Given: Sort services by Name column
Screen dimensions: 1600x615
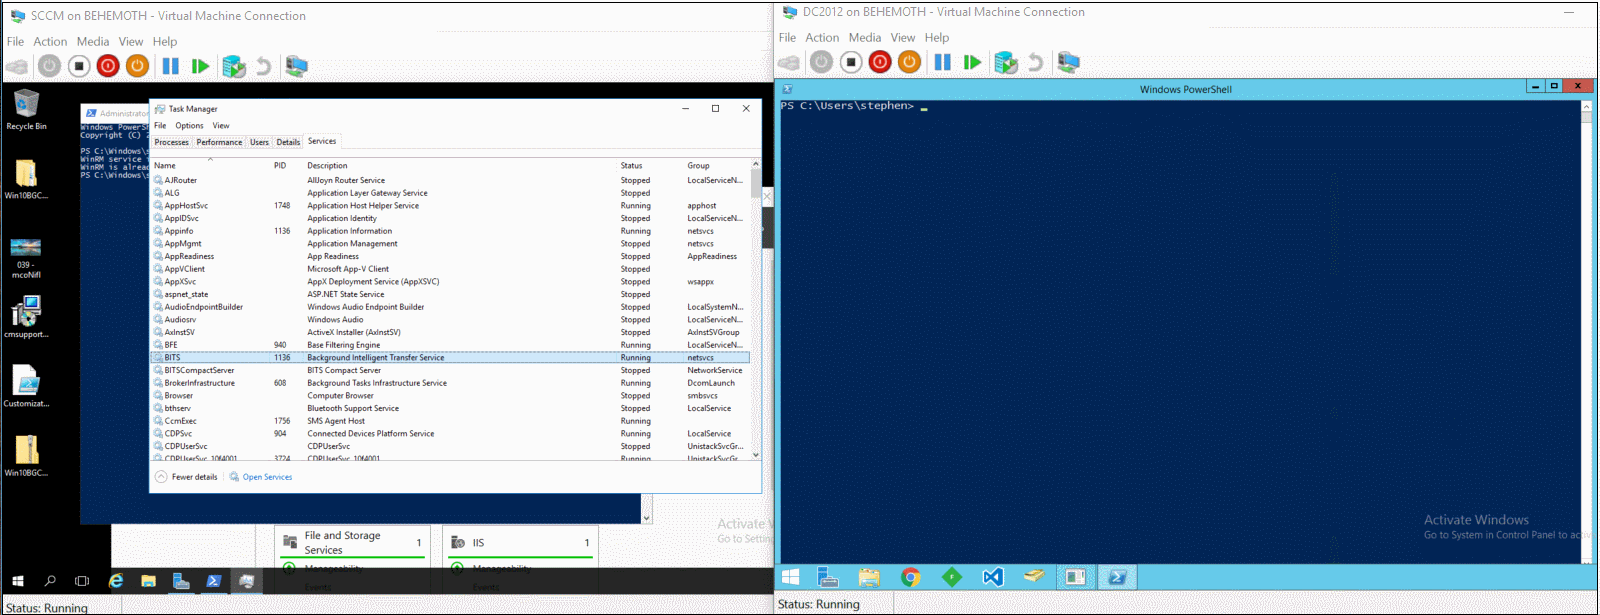Looking at the screenshot, I should 165,166.
